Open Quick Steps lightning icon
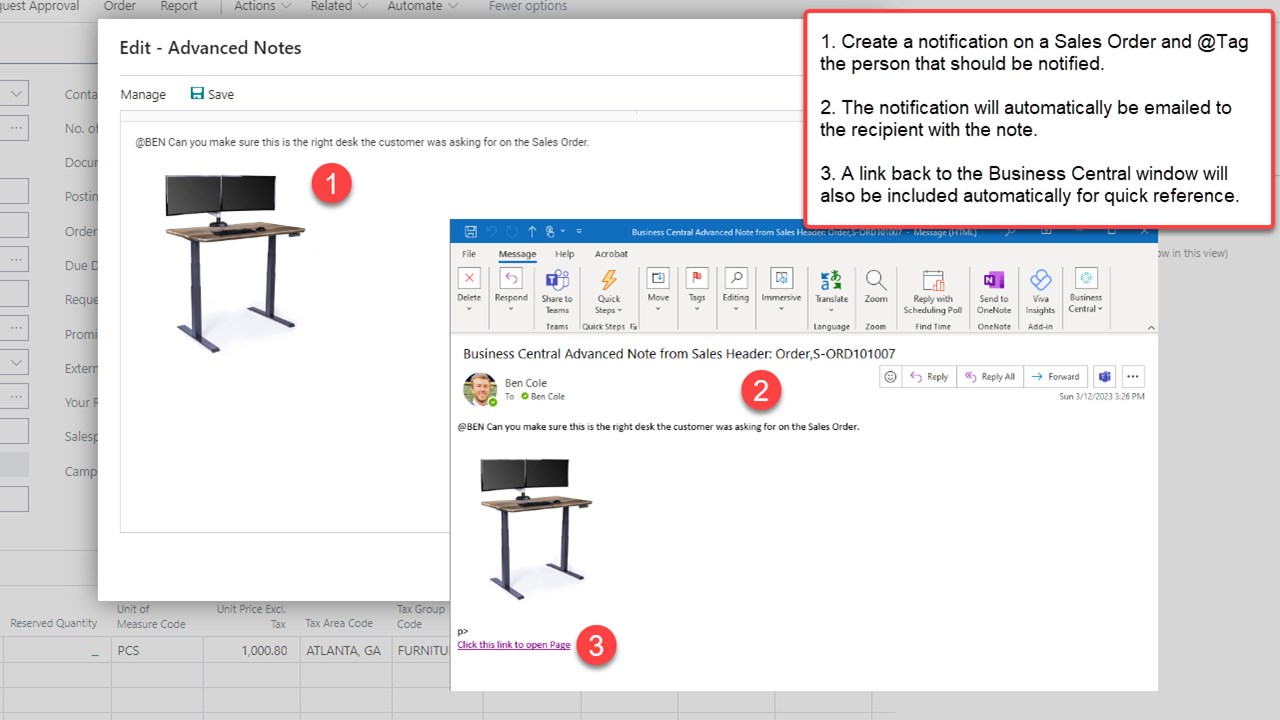The image size is (1280, 720). (x=608, y=279)
